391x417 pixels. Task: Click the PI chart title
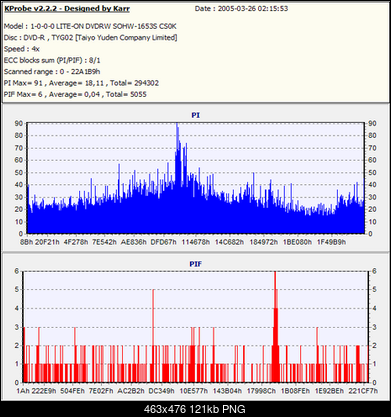[196, 115]
